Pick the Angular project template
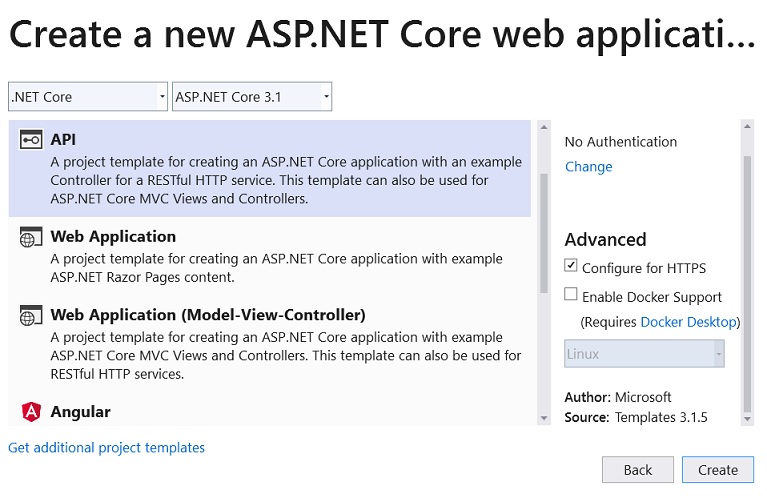The width and height of the screenshot is (767, 498). [x=270, y=412]
